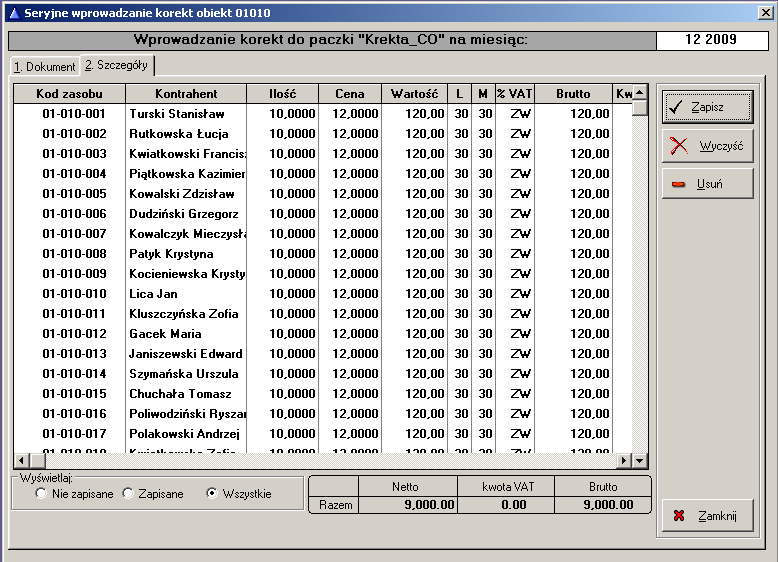Click the Lica Jan contractor cell
Image resolution: width=778 pixels, height=562 pixels.
pyautogui.click(x=186, y=294)
